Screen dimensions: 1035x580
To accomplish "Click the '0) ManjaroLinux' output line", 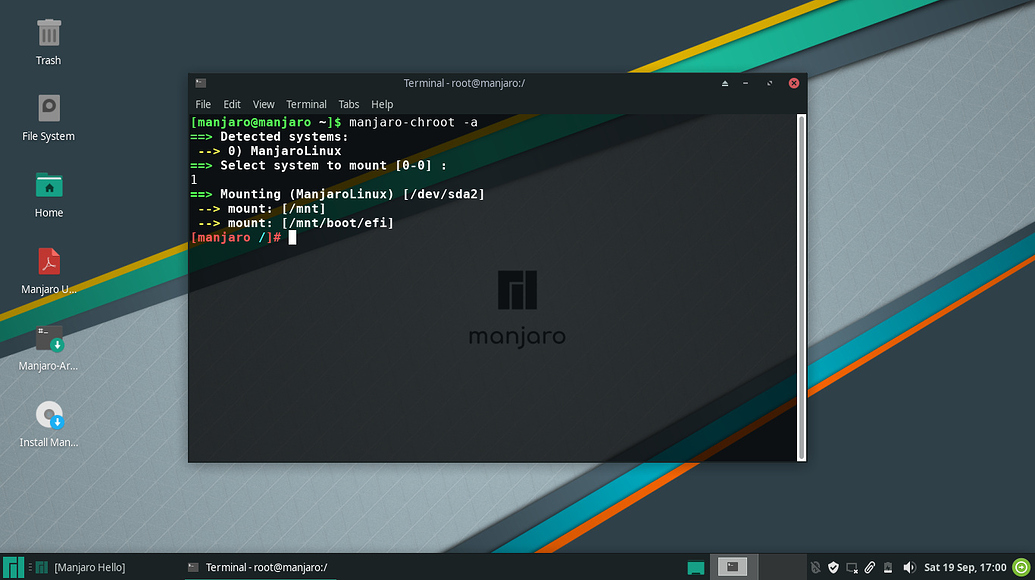I will 269,151.
